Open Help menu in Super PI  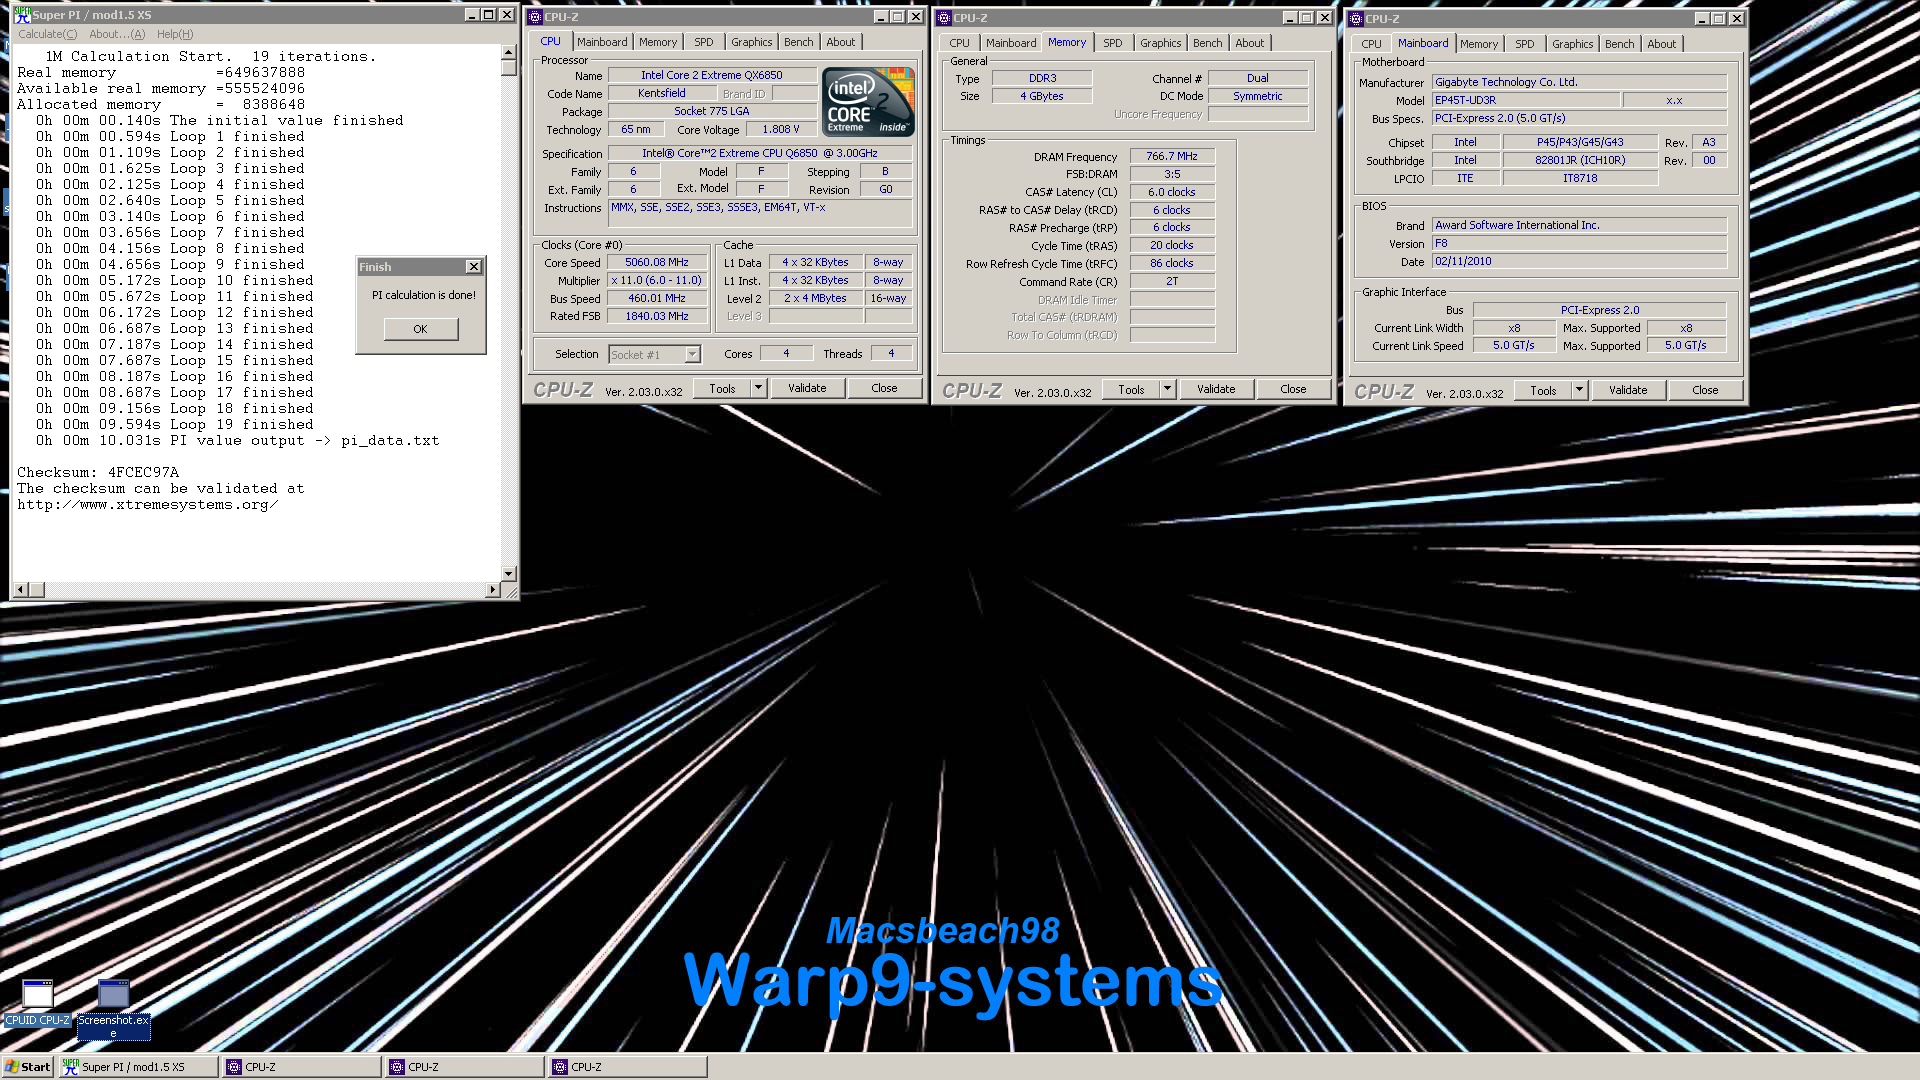(175, 34)
